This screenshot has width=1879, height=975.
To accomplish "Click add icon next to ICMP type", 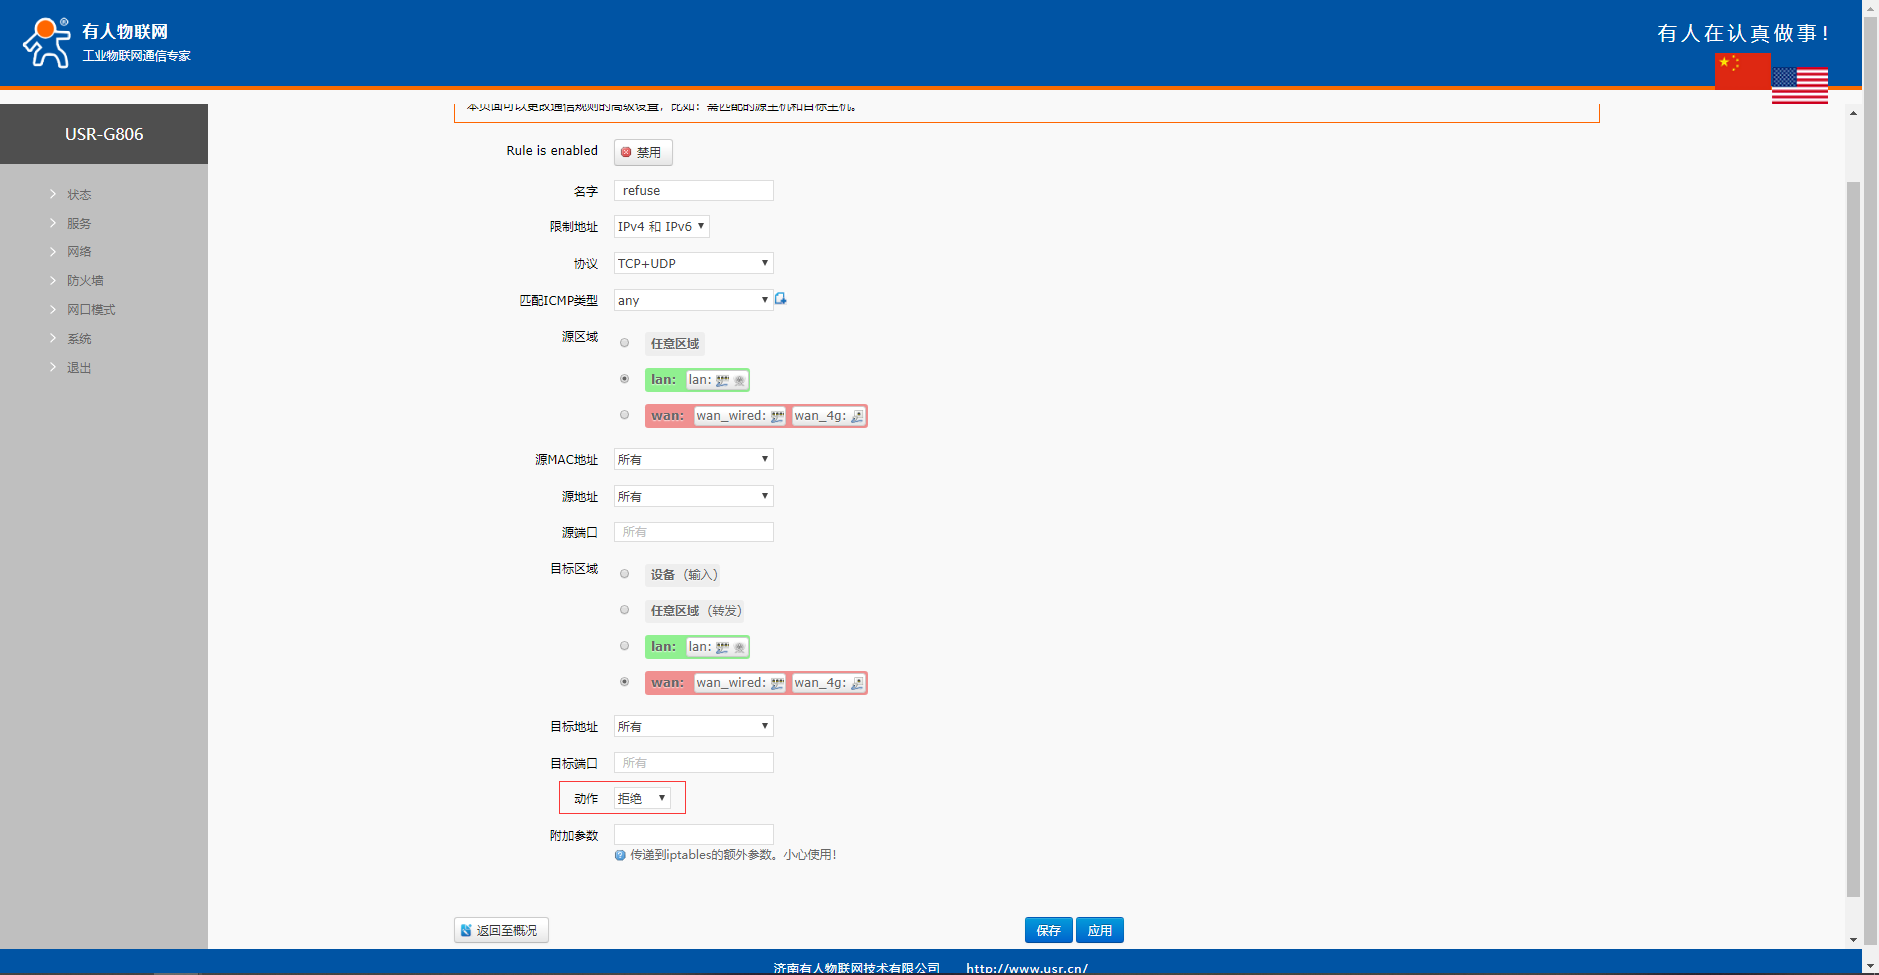I will (781, 299).
